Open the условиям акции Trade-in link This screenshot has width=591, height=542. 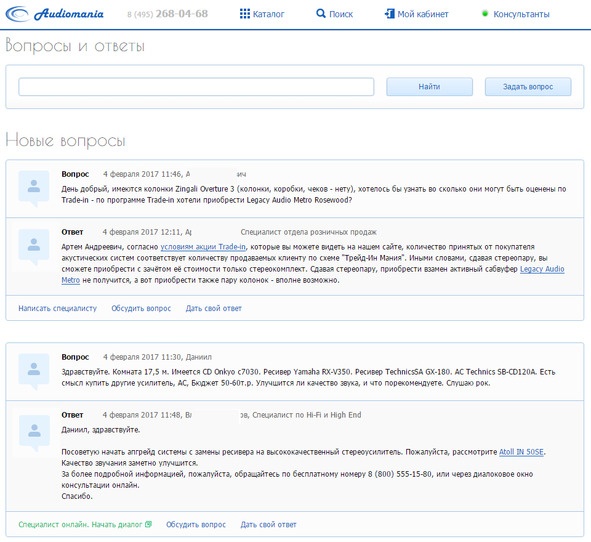(203, 247)
